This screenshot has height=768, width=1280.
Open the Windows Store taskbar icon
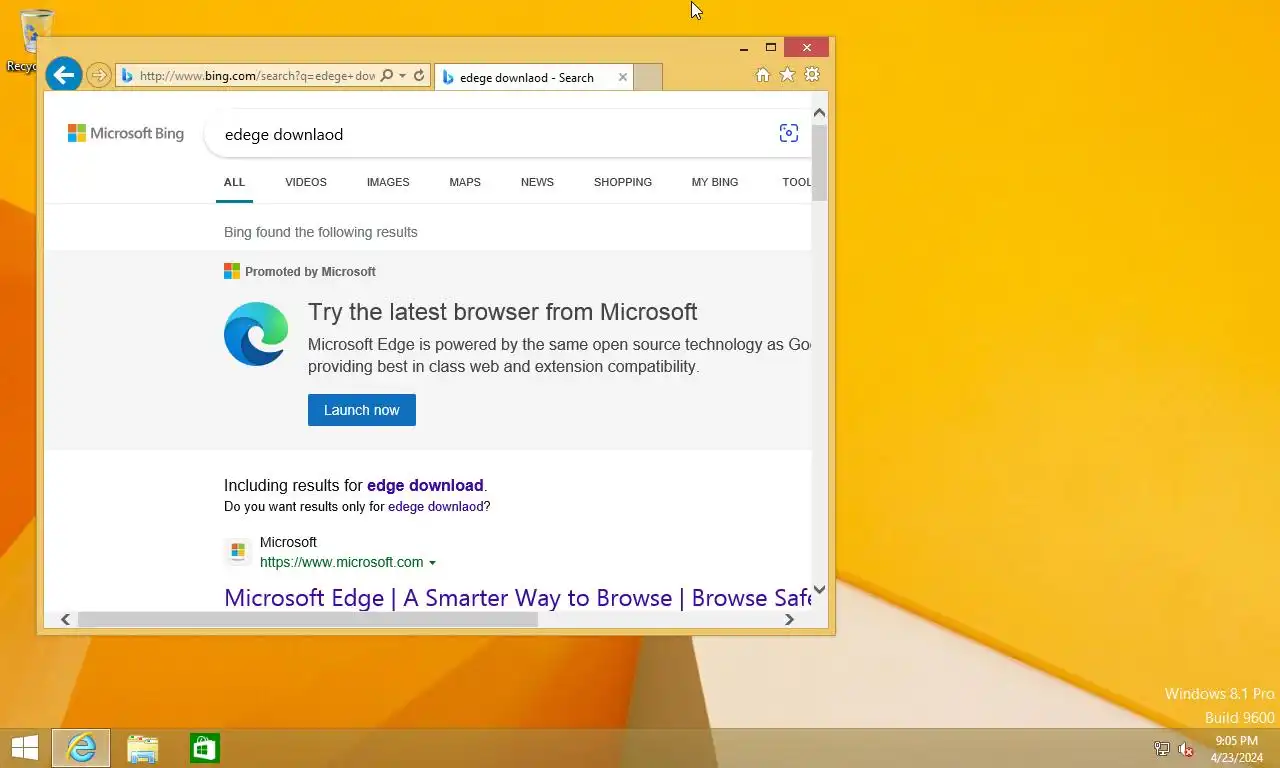(x=205, y=748)
